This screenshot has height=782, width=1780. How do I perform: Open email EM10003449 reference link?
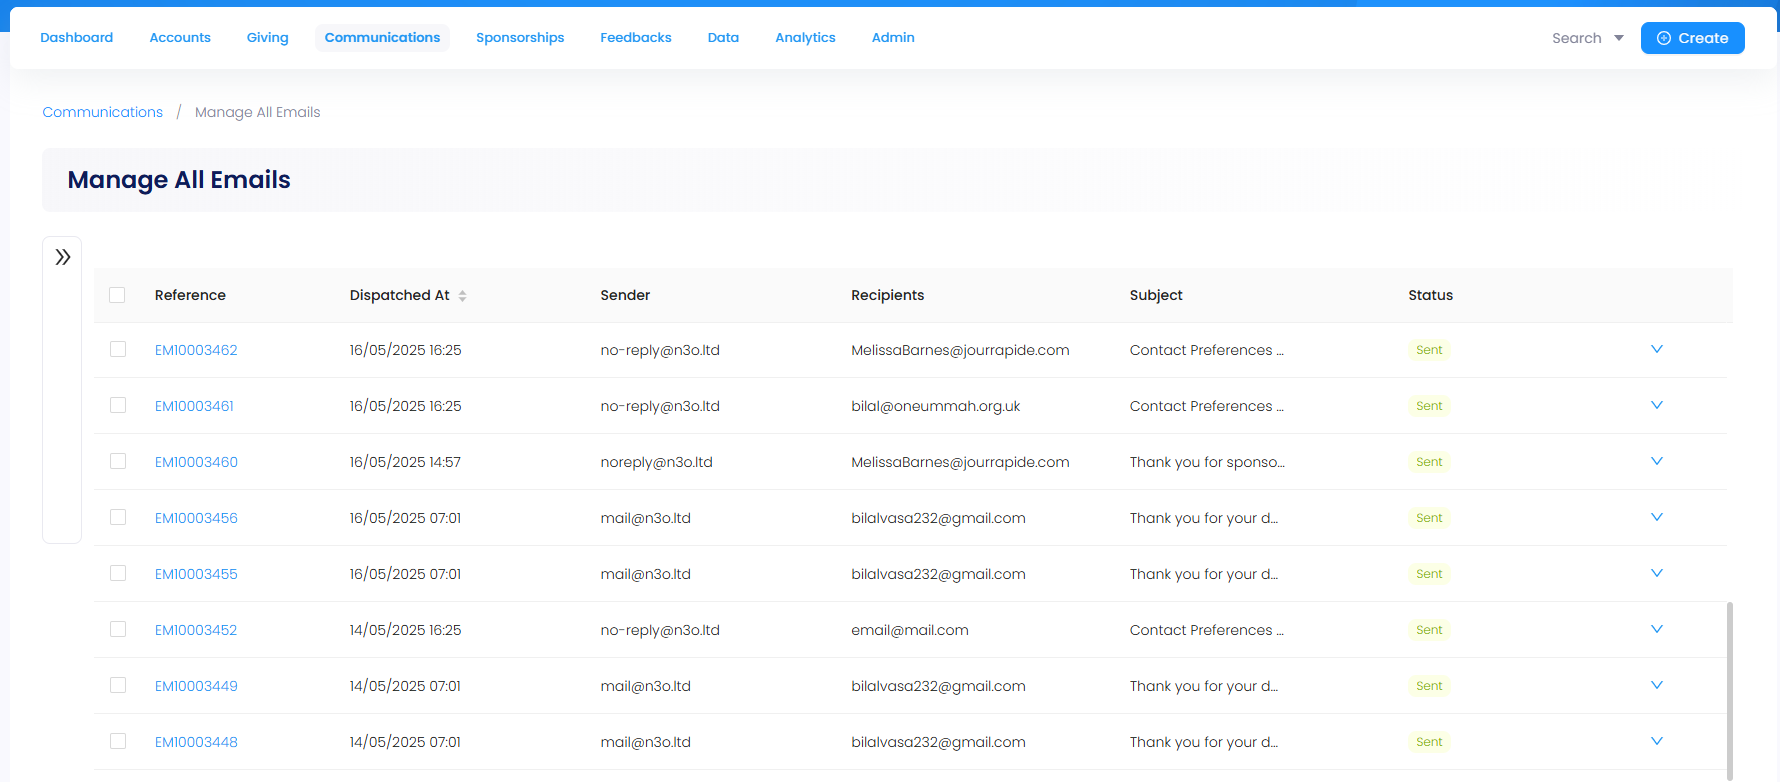point(196,686)
